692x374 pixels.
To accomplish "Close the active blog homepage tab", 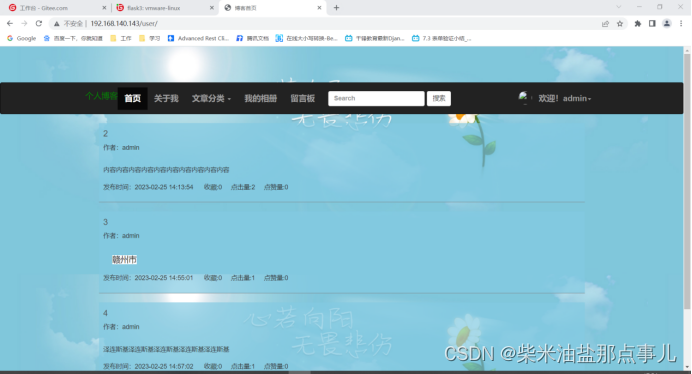I will [x=319, y=8].
